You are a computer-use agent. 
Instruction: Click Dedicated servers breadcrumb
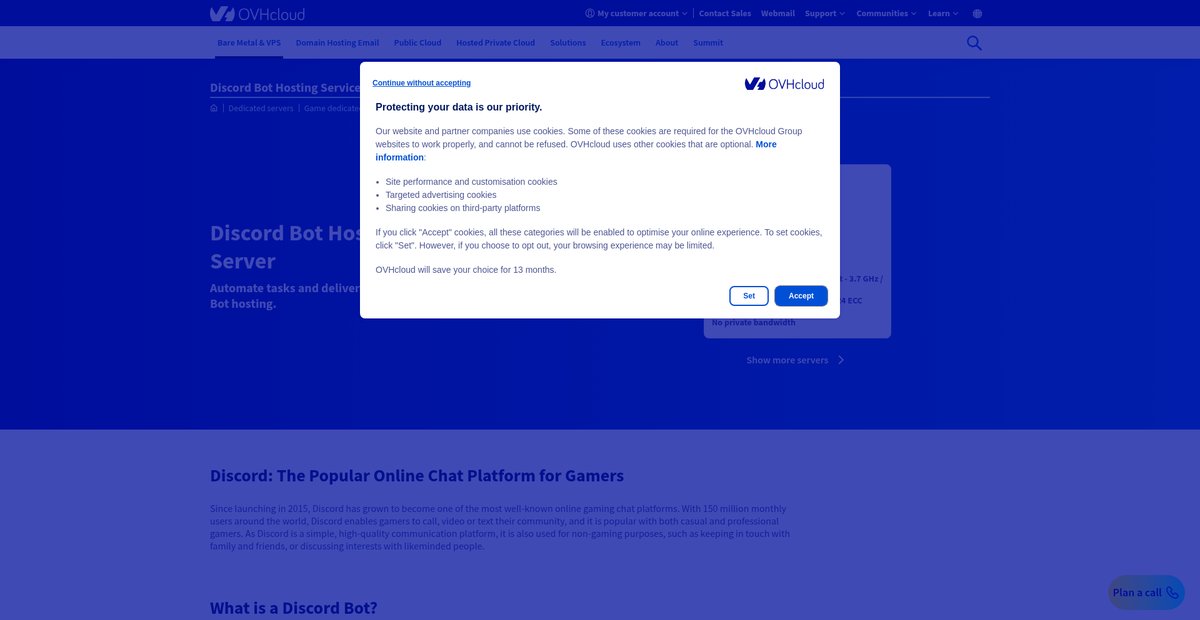(259, 108)
